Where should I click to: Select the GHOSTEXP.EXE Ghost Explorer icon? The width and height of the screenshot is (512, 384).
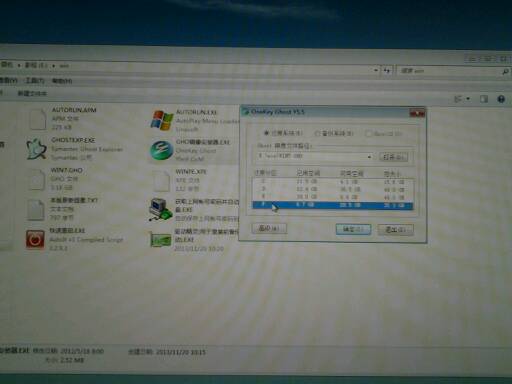click(36, 149)
